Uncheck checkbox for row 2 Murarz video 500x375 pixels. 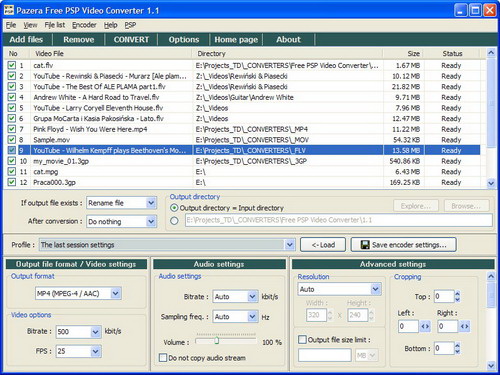pos(12,76)
